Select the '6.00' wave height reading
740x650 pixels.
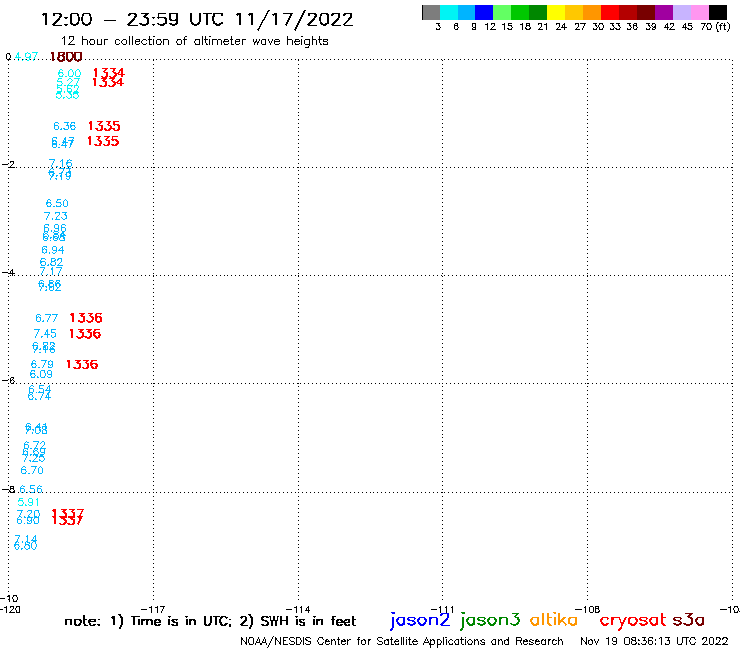[x=69, y=74]
